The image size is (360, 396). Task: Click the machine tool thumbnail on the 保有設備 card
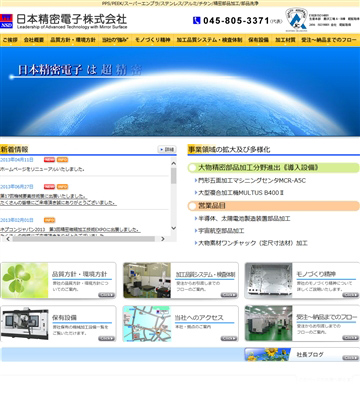click(x=25, y=323)
